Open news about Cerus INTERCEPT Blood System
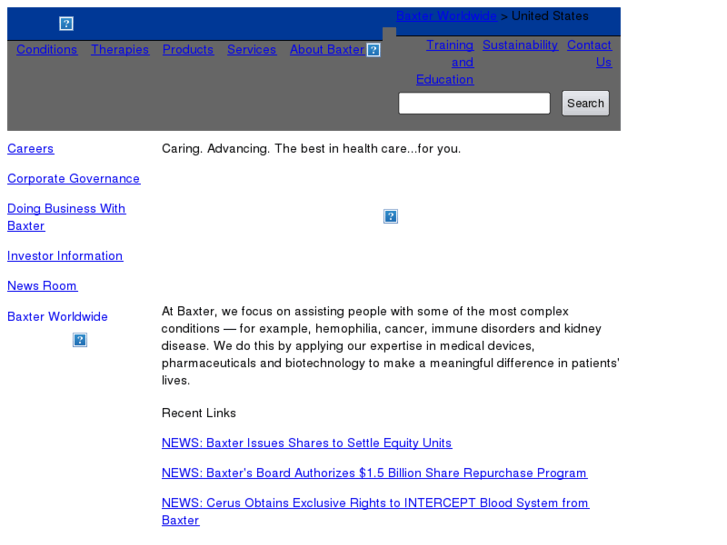 pyautogui.click(x=376, y=512)
